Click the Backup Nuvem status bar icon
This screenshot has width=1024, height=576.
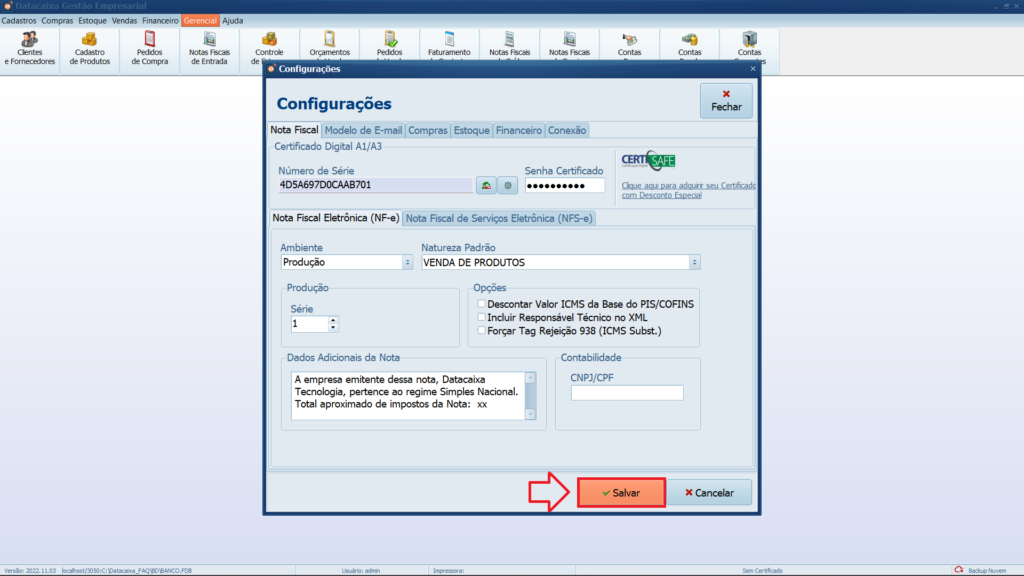[959, 570]
